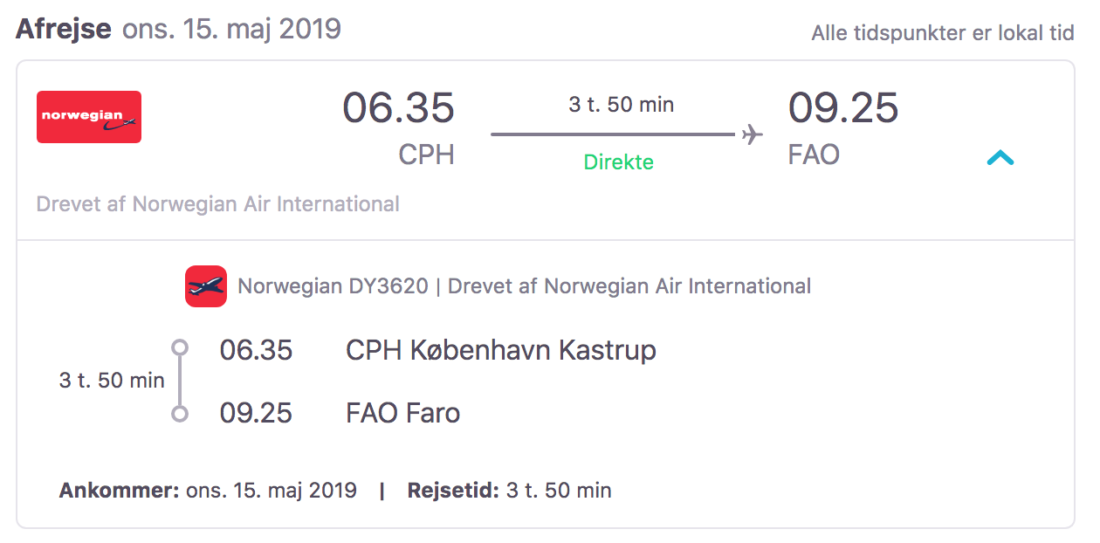Screen dimensions: 1100x543
Task: Click the duration label above the route line
Action: [621, 104]
